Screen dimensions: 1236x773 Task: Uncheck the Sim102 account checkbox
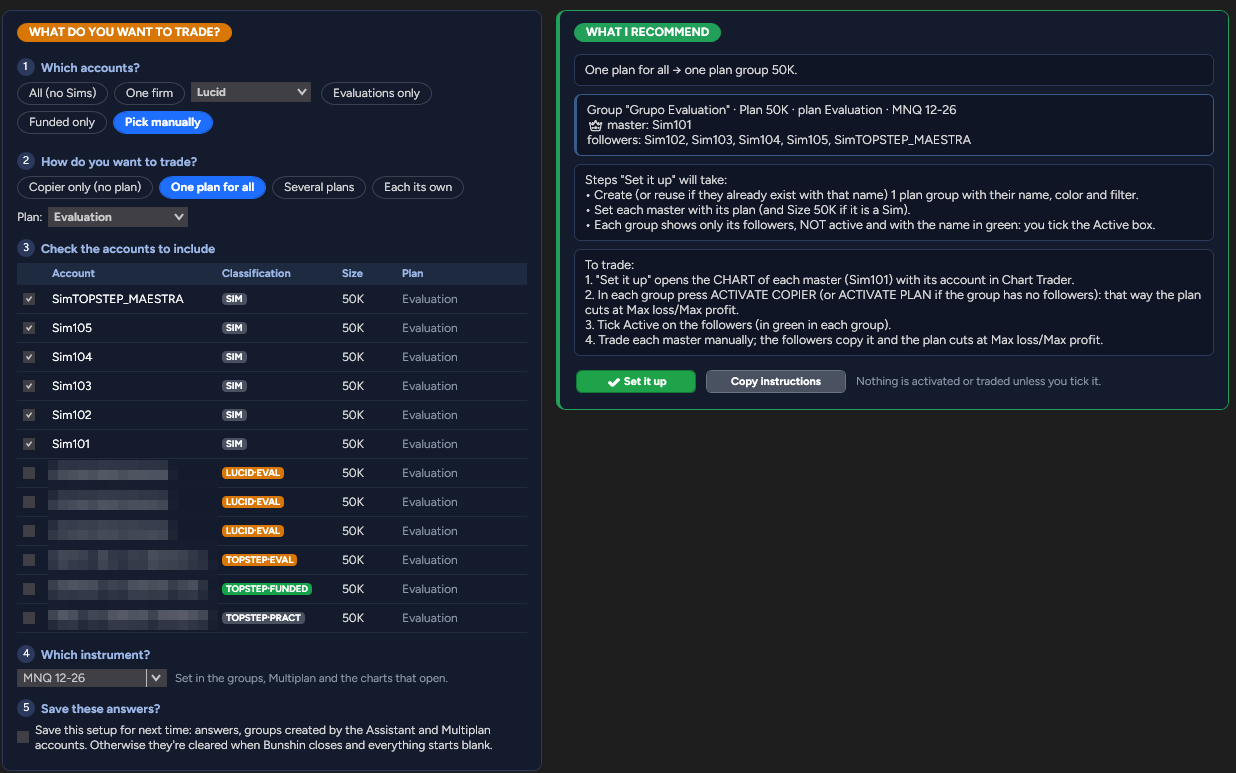pyautogui.click(x=29, y=415)
